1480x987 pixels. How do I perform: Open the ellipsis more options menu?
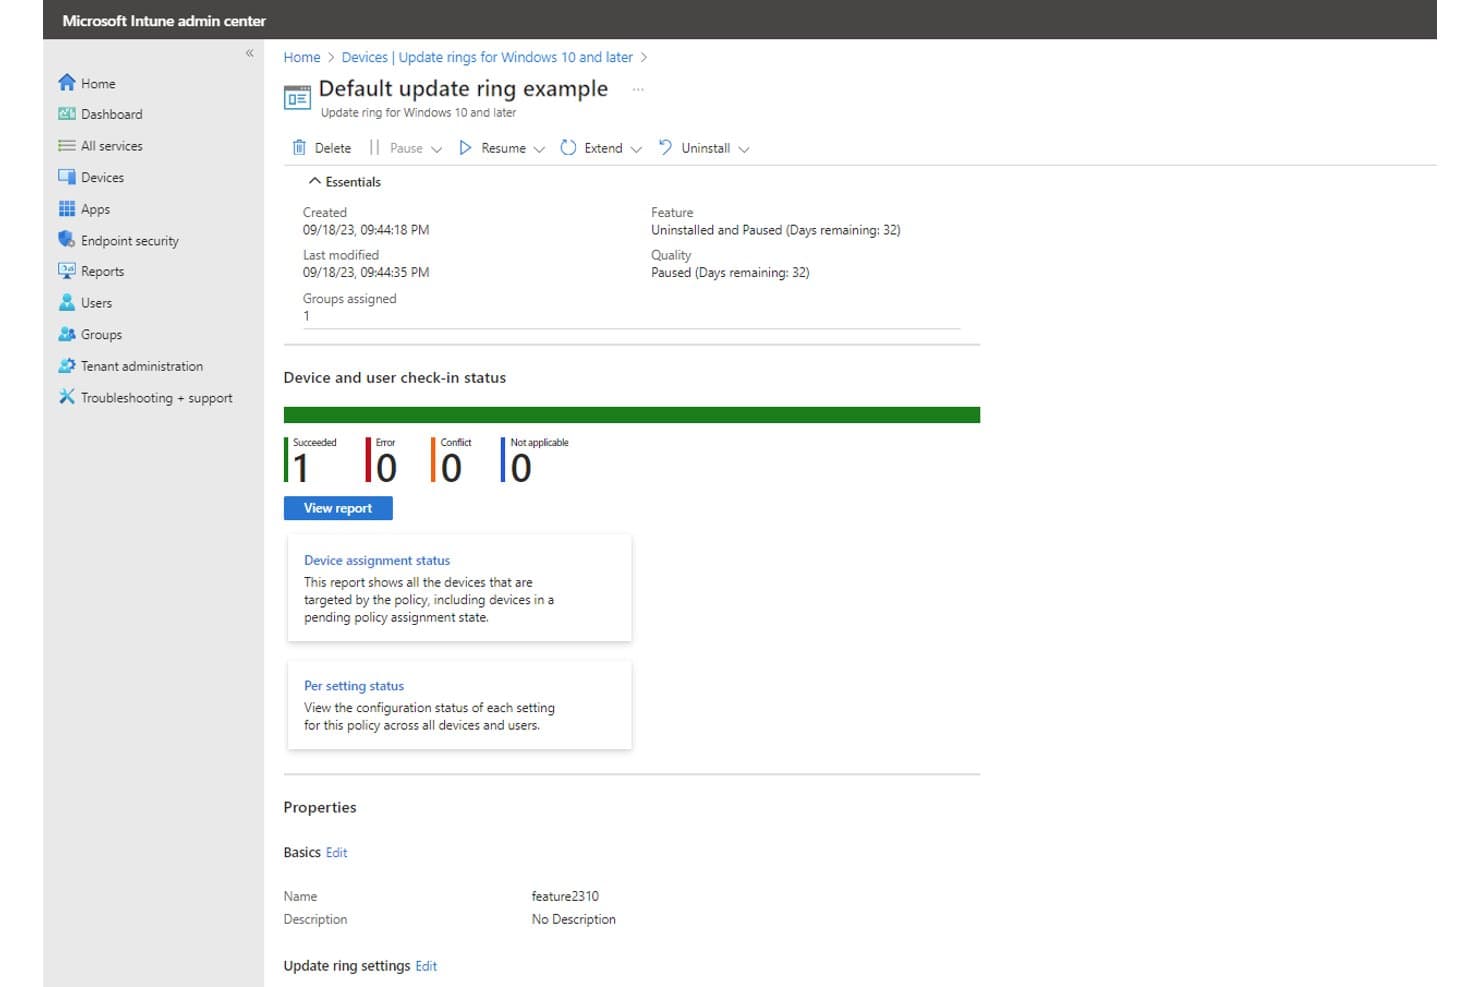638,89
